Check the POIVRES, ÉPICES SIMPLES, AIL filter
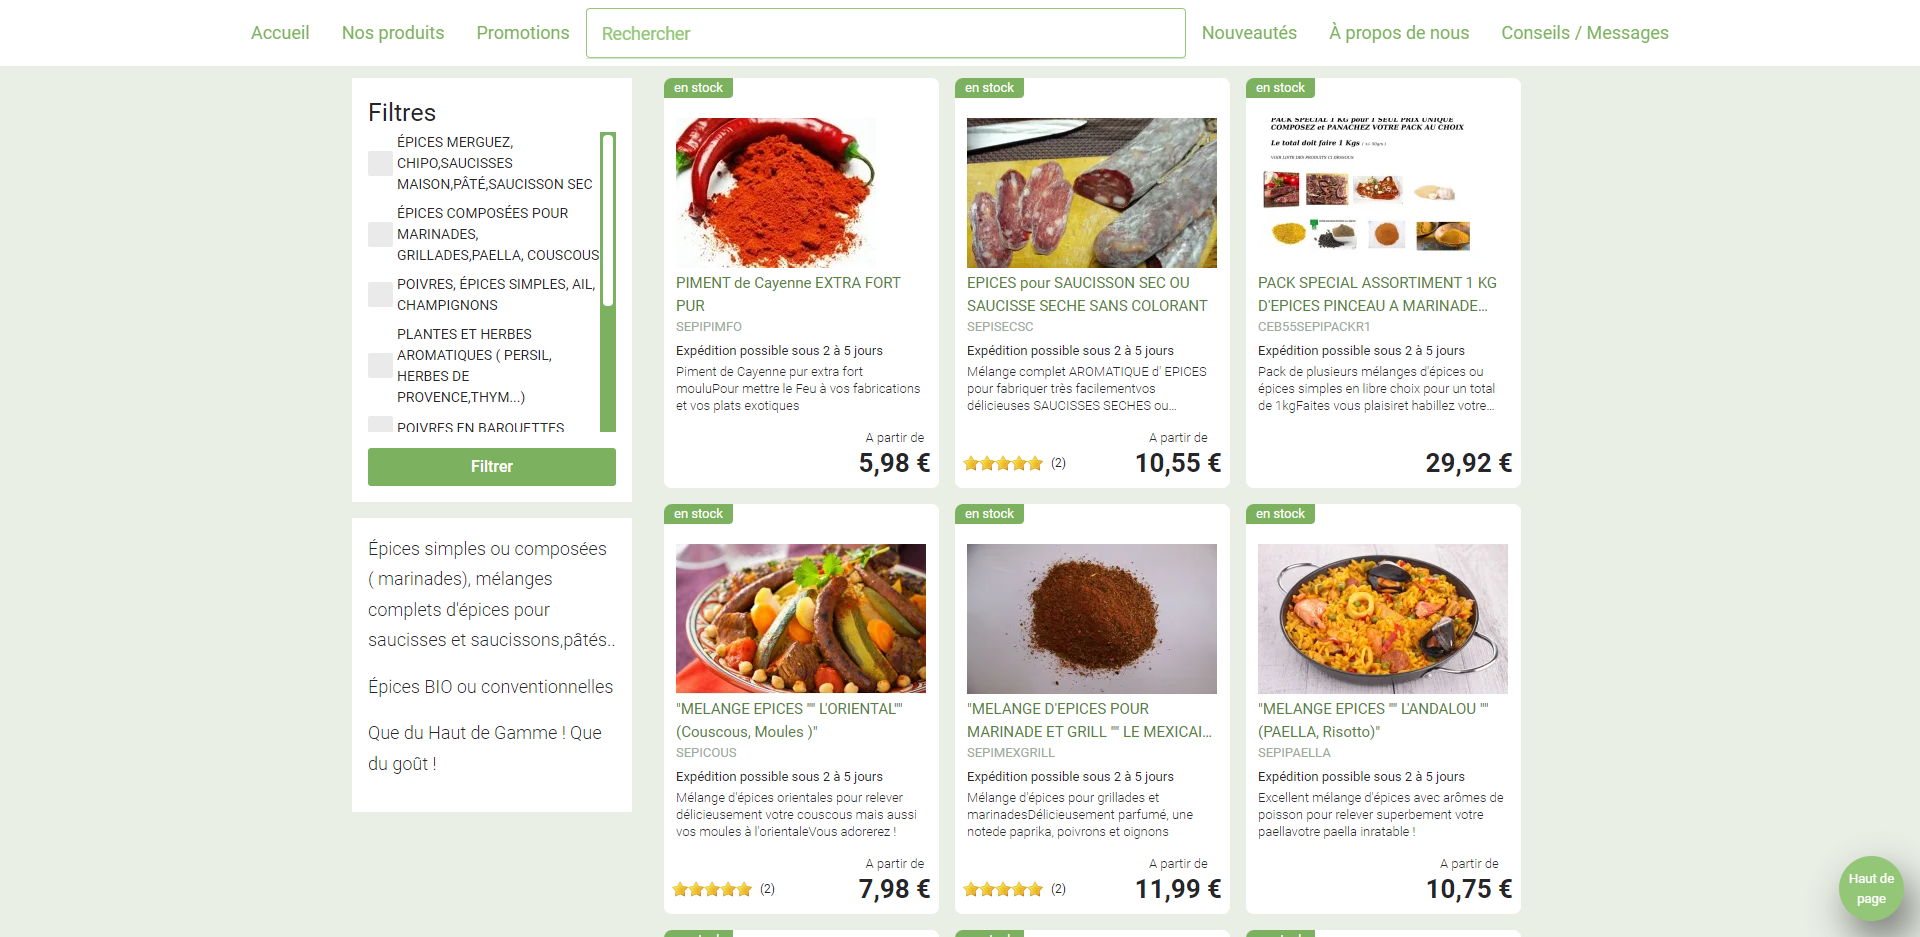This screenshot has height=937, width=1920. click(x=380, y=294)
